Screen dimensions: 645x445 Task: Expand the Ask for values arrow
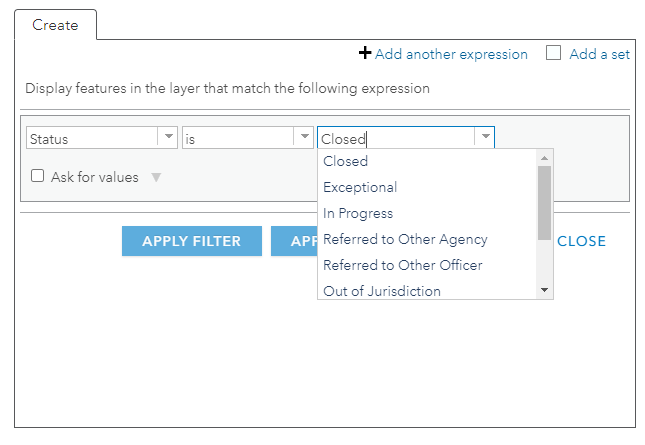pyautogui.click(x=155, y=177)
